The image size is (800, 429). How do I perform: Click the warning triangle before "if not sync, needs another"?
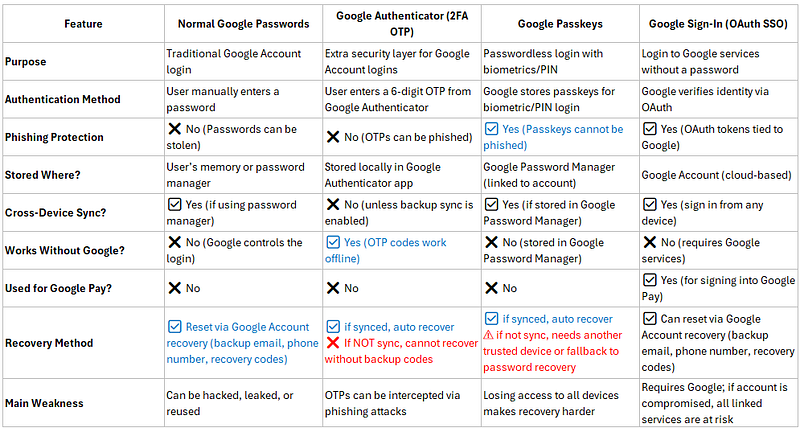tap(488, 335)
